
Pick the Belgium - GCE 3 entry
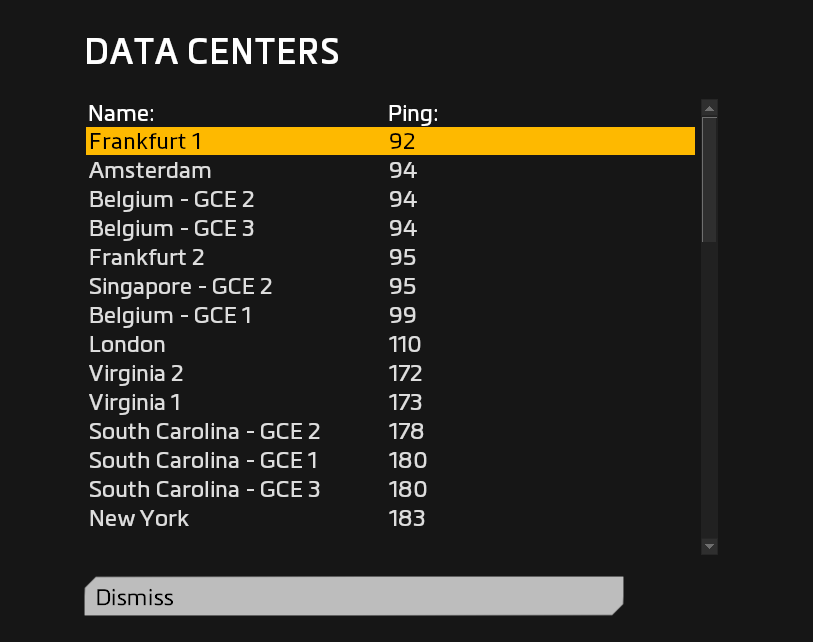pyautogui.click(x=171, y=229)
